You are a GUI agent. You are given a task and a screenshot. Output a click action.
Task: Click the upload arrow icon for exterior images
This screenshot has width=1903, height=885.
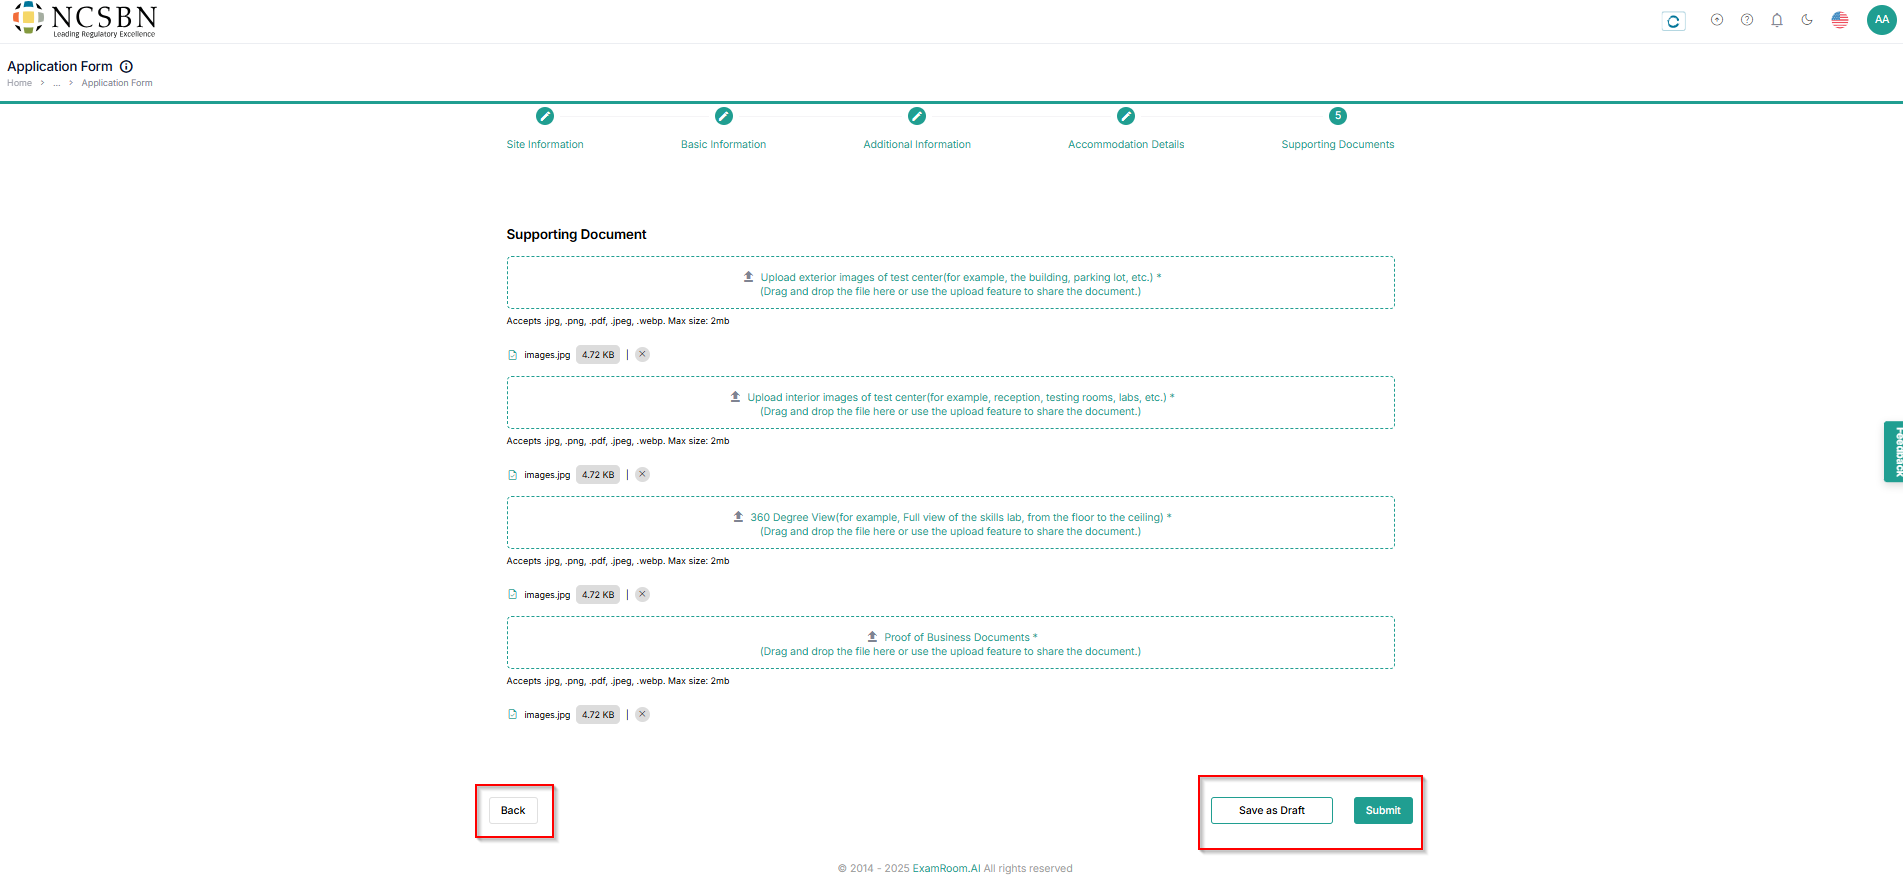[x=748, y=277]
